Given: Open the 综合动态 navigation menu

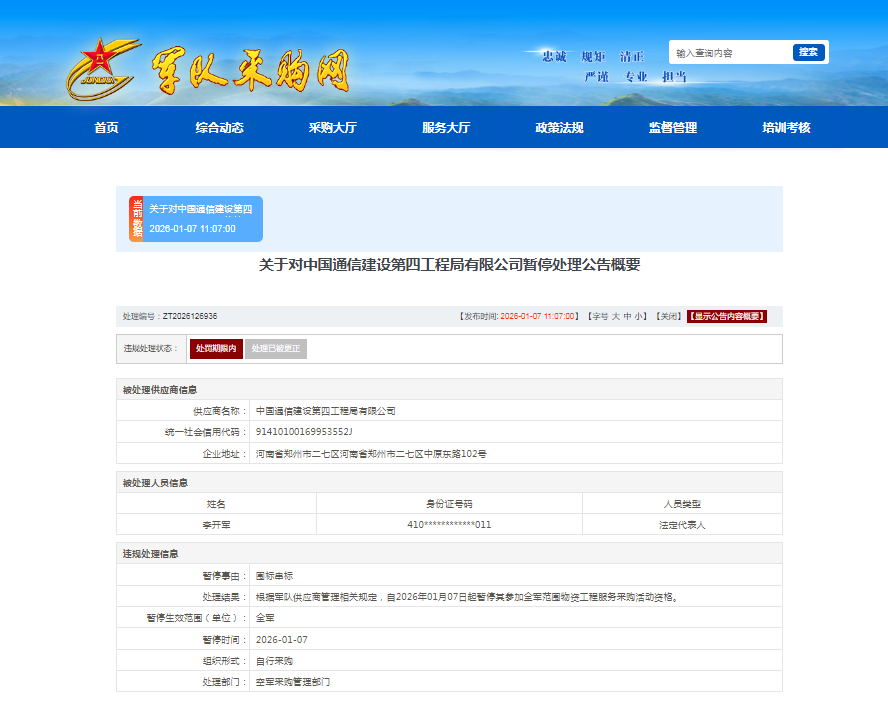Looking at the screenshot, I should 219,128.
